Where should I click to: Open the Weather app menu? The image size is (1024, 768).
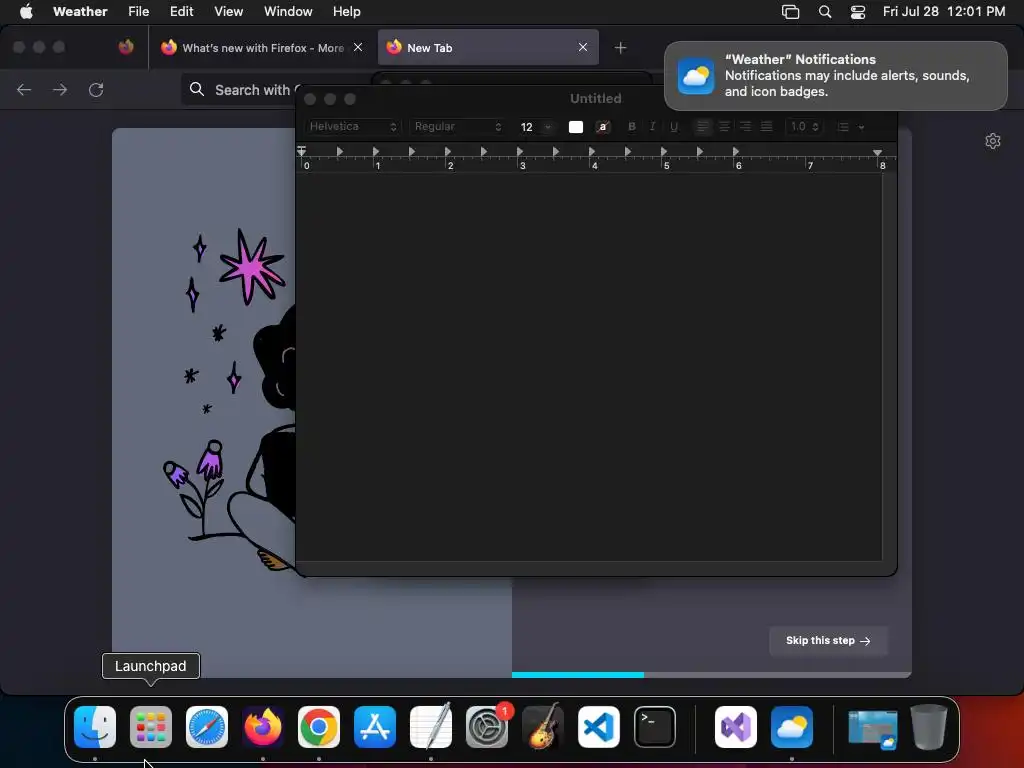(x=80, y=12)
